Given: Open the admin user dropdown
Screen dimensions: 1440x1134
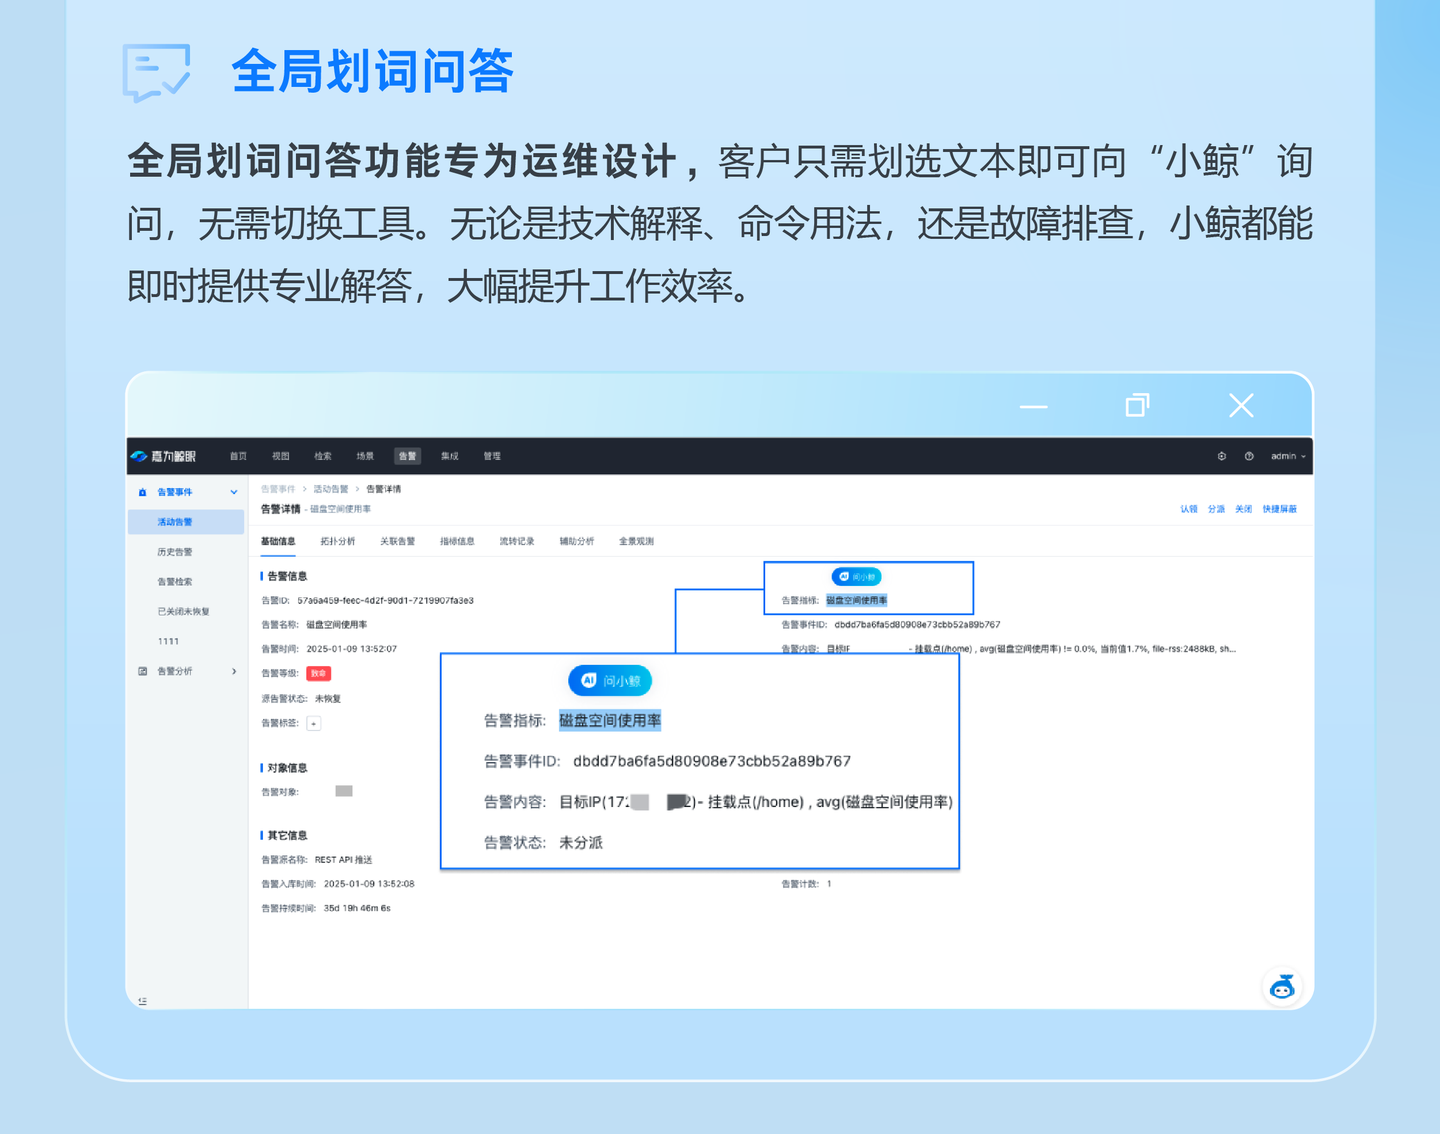Looking at the screenshot, I should click(x=1288, y=456).
